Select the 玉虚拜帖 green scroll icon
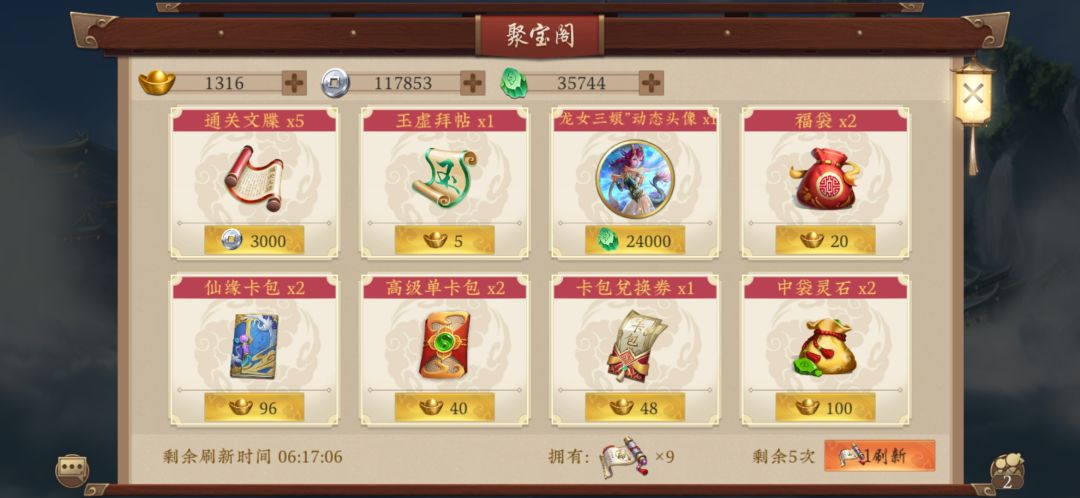This screenshot has width=1080, height=498. (x=444, y=178)
